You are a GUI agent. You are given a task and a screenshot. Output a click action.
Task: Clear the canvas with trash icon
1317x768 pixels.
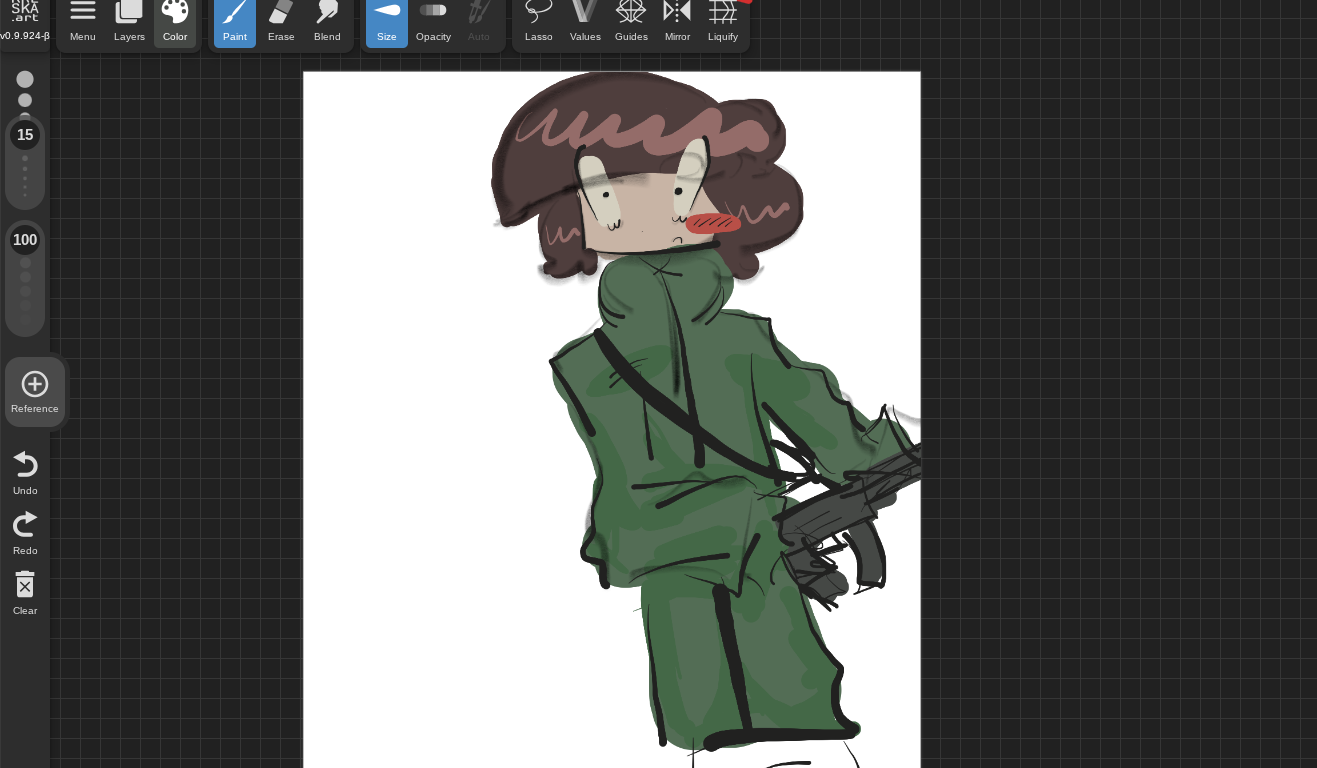25,592
